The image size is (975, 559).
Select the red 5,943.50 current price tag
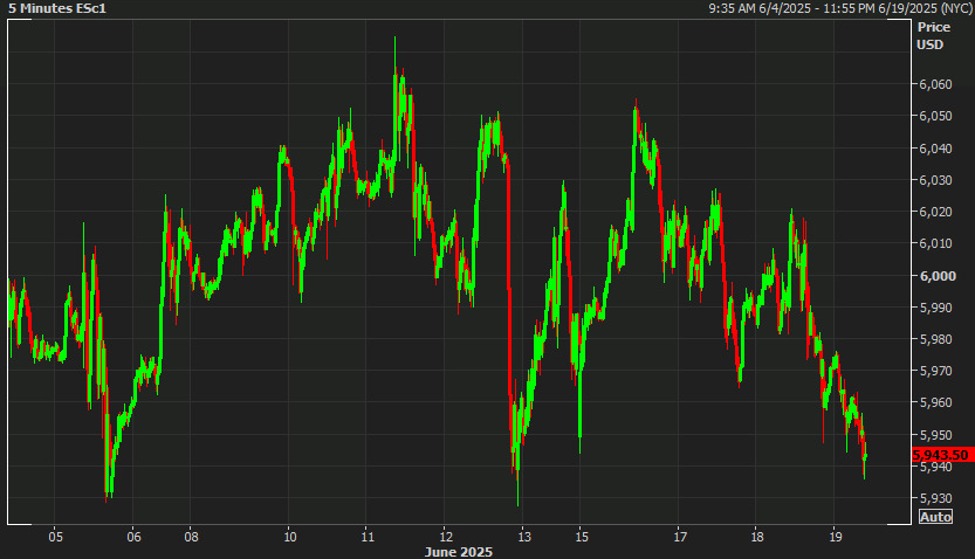941,455
